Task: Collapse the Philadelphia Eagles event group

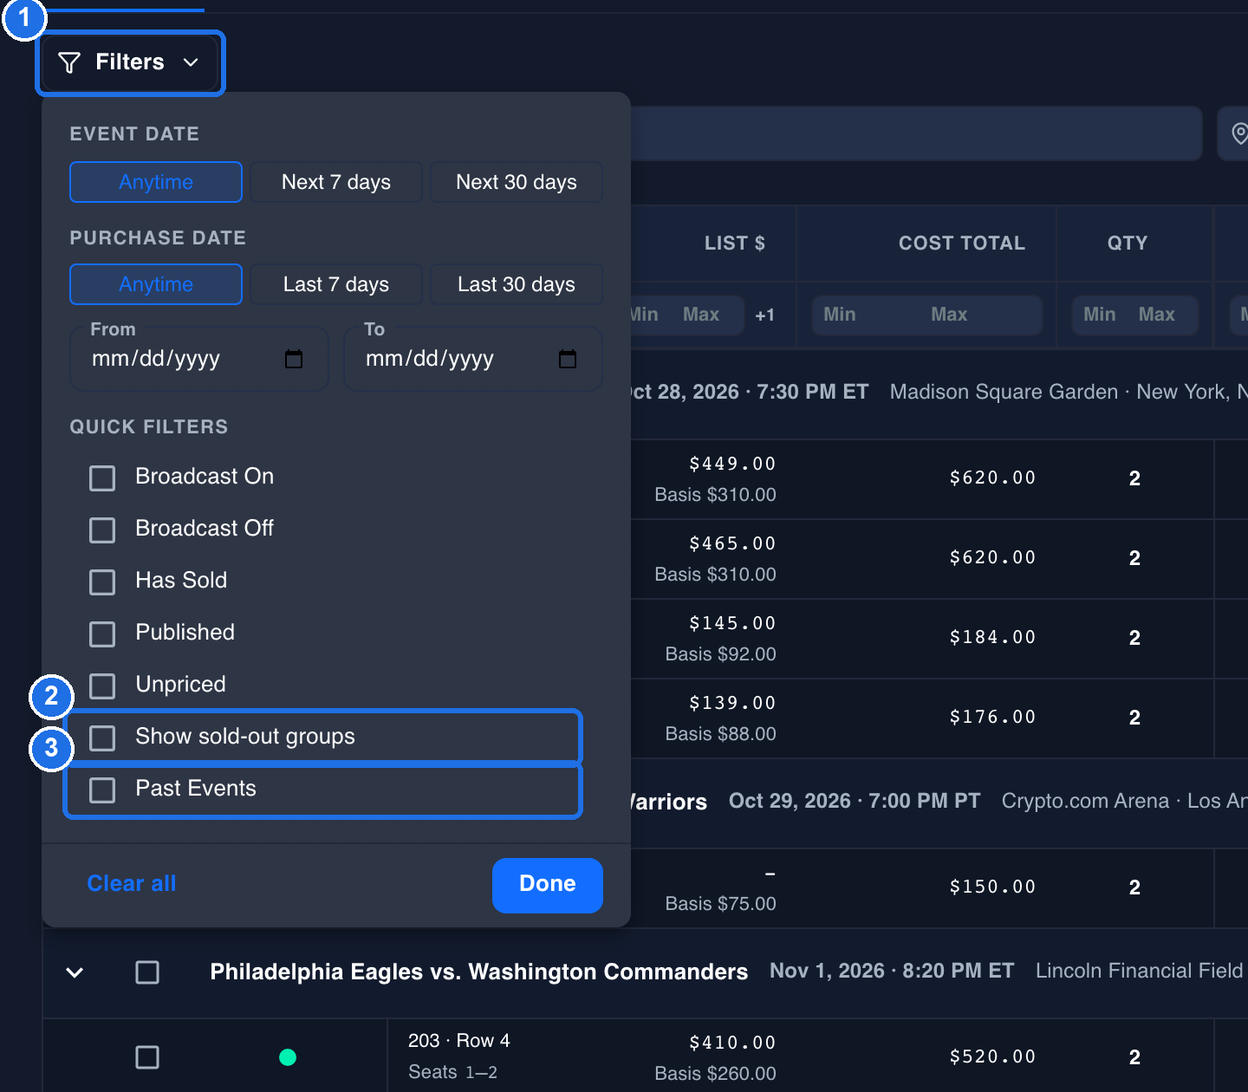Action: 75,972
